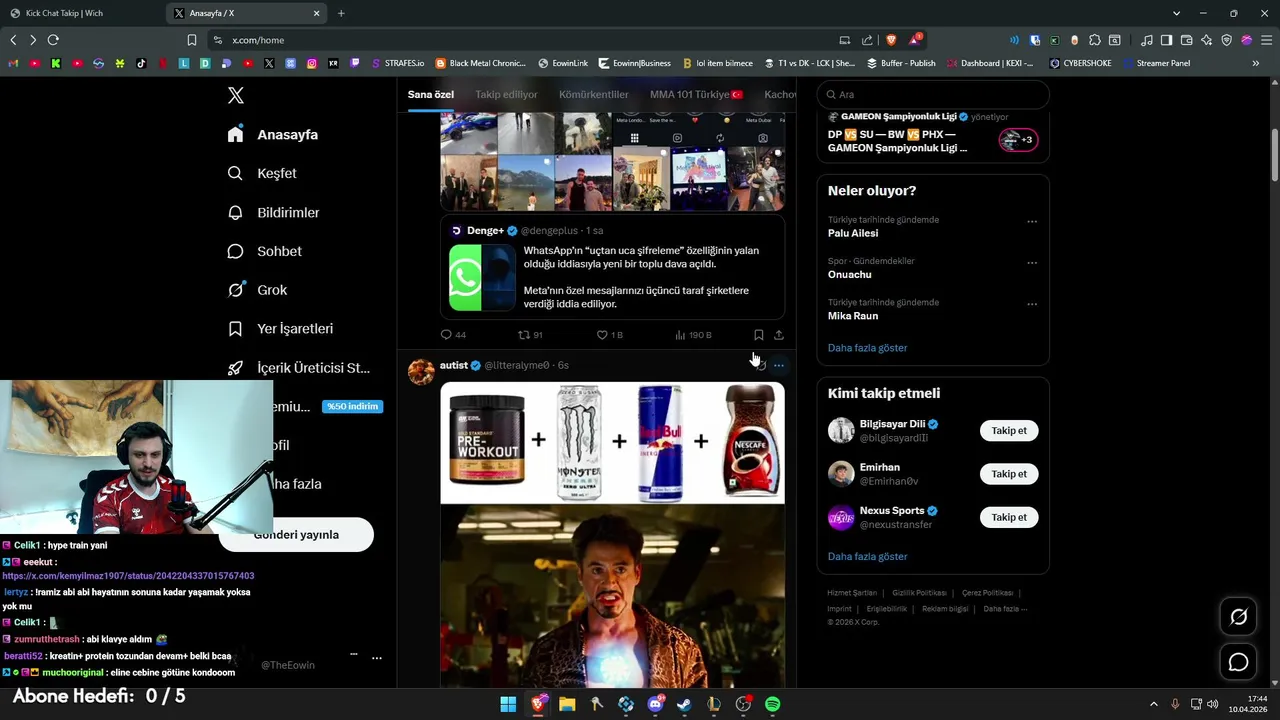Screen dimensions: 1280x720
Task: Open Onuachu trending topic
Action: tap(849, 274)
